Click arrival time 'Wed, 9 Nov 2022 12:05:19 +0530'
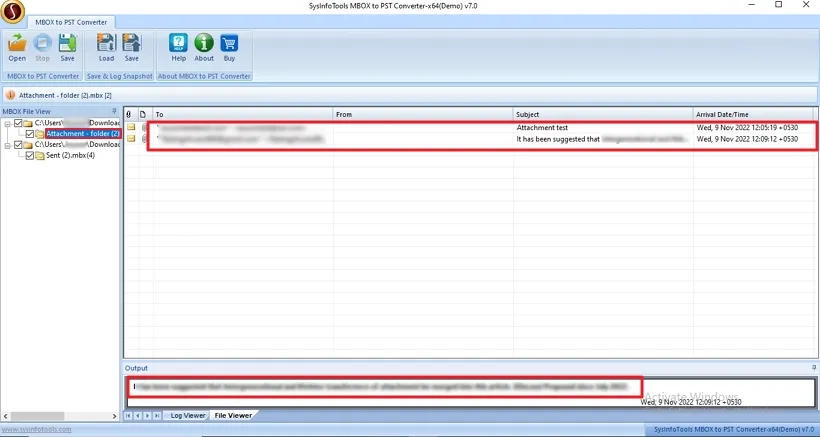 [747, 128]
